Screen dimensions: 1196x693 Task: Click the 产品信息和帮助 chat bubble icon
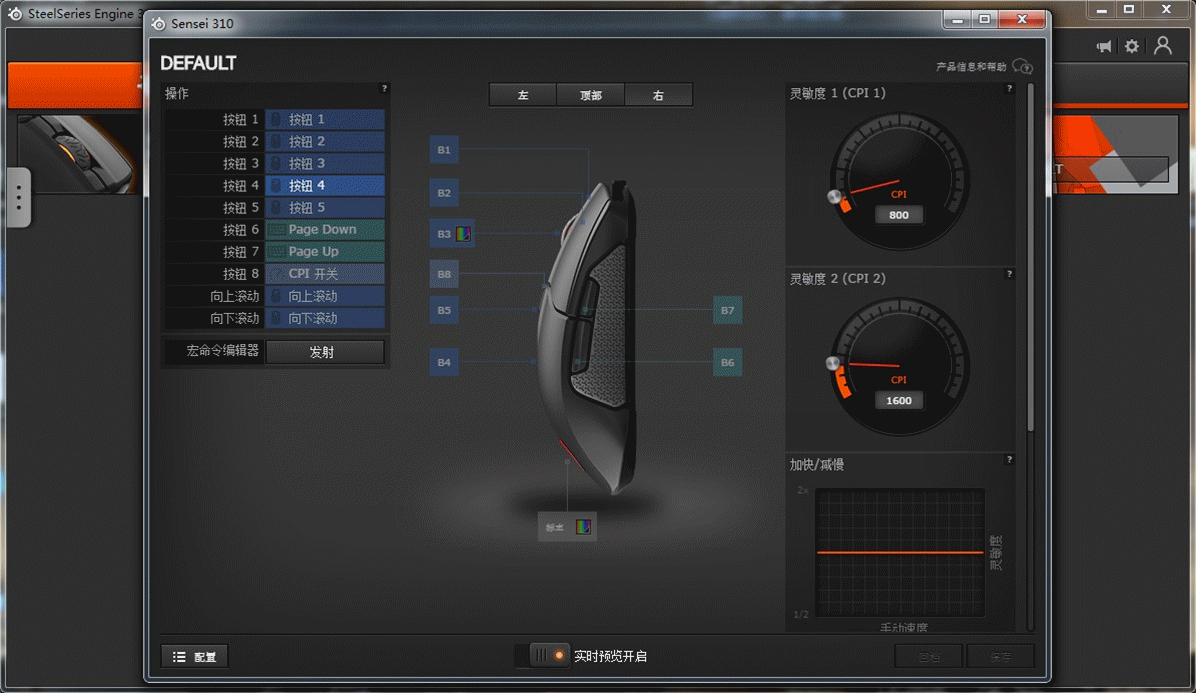point(1022,67)
